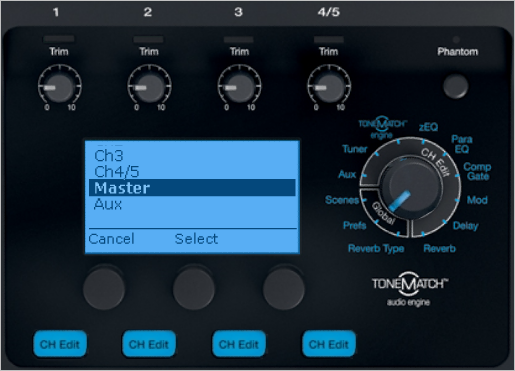This screenshot has height=371, width=515.
Task: Select Comp Gate on the rotary dial
Action: pyautogui.click(x=477, y=171)
